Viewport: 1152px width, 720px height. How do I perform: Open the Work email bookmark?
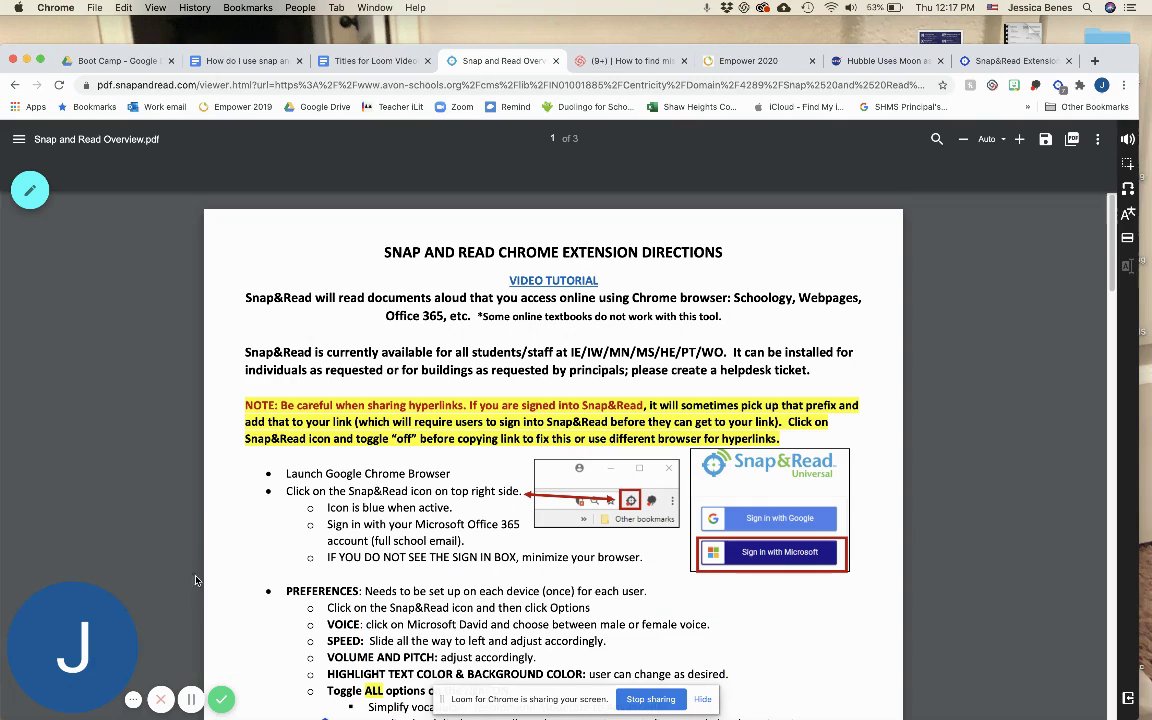(157, 107)
